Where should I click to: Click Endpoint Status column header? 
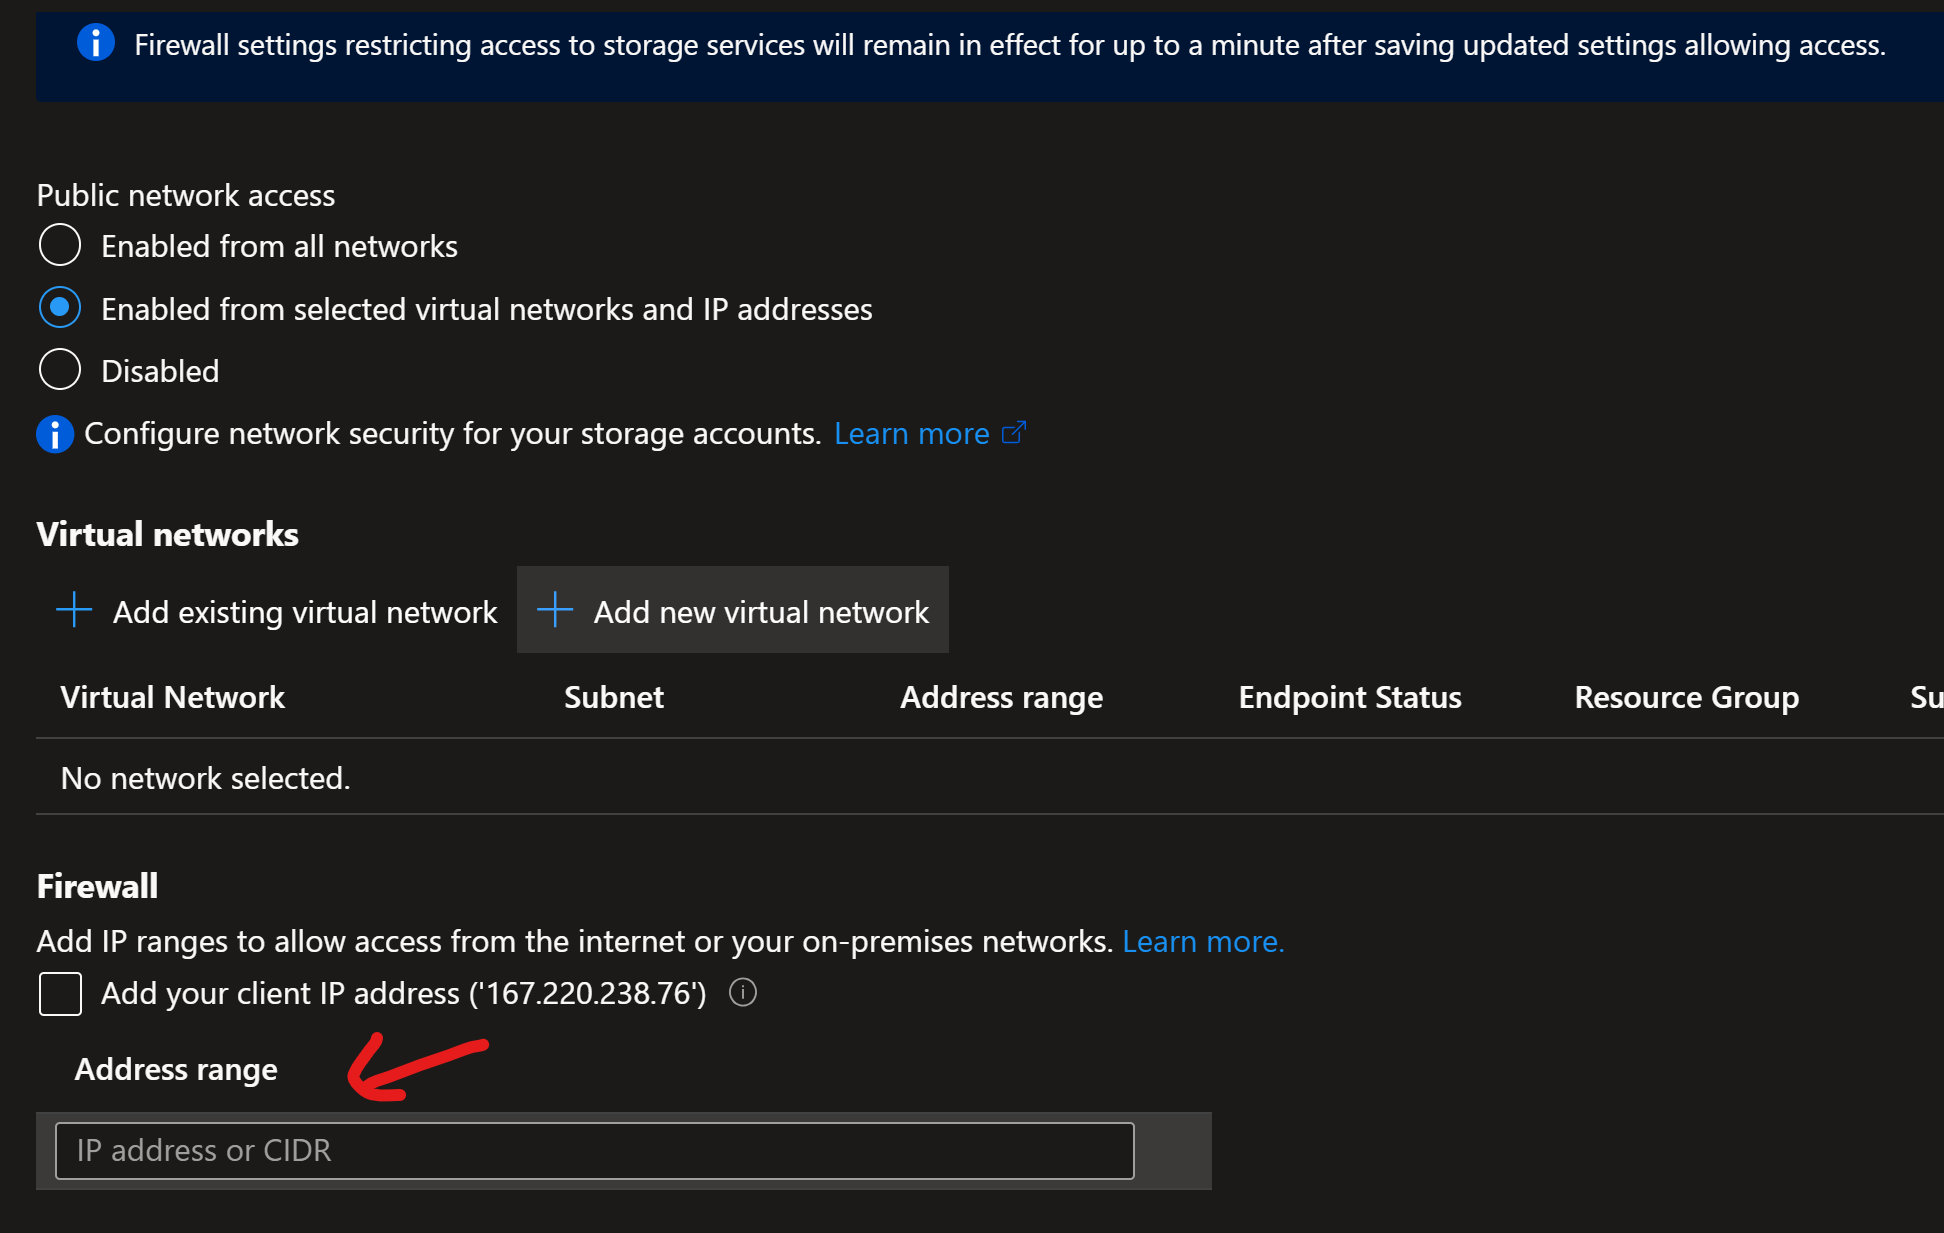1349,697
